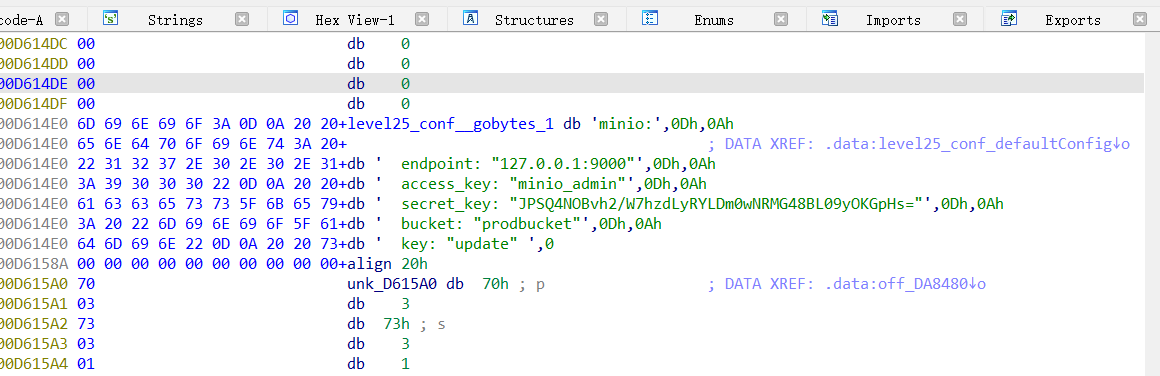Click the Exports tab icon
The height and width of the screenshot is (376, 1160).
(1009, 19)
